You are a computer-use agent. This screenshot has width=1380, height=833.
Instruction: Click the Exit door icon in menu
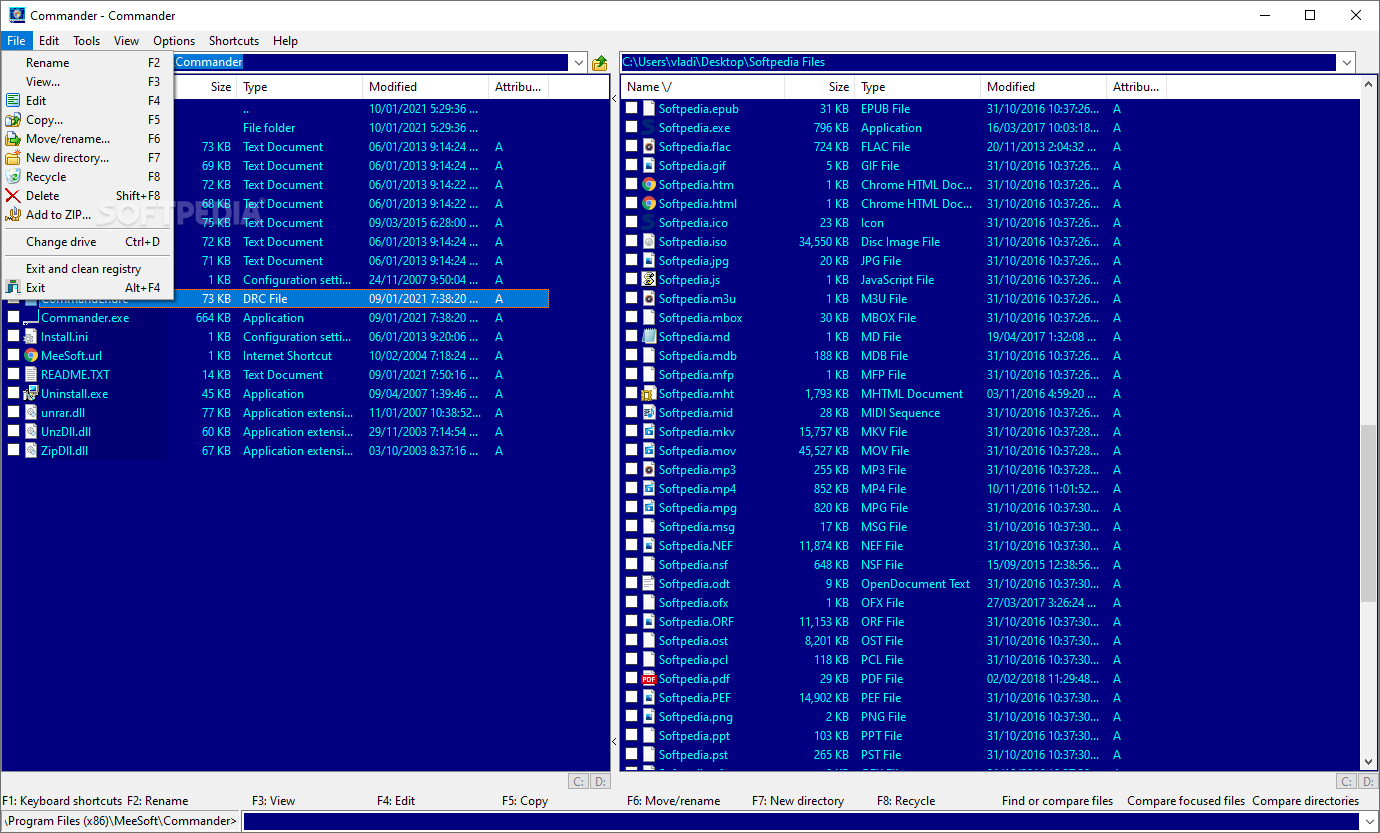coord(13,287)
